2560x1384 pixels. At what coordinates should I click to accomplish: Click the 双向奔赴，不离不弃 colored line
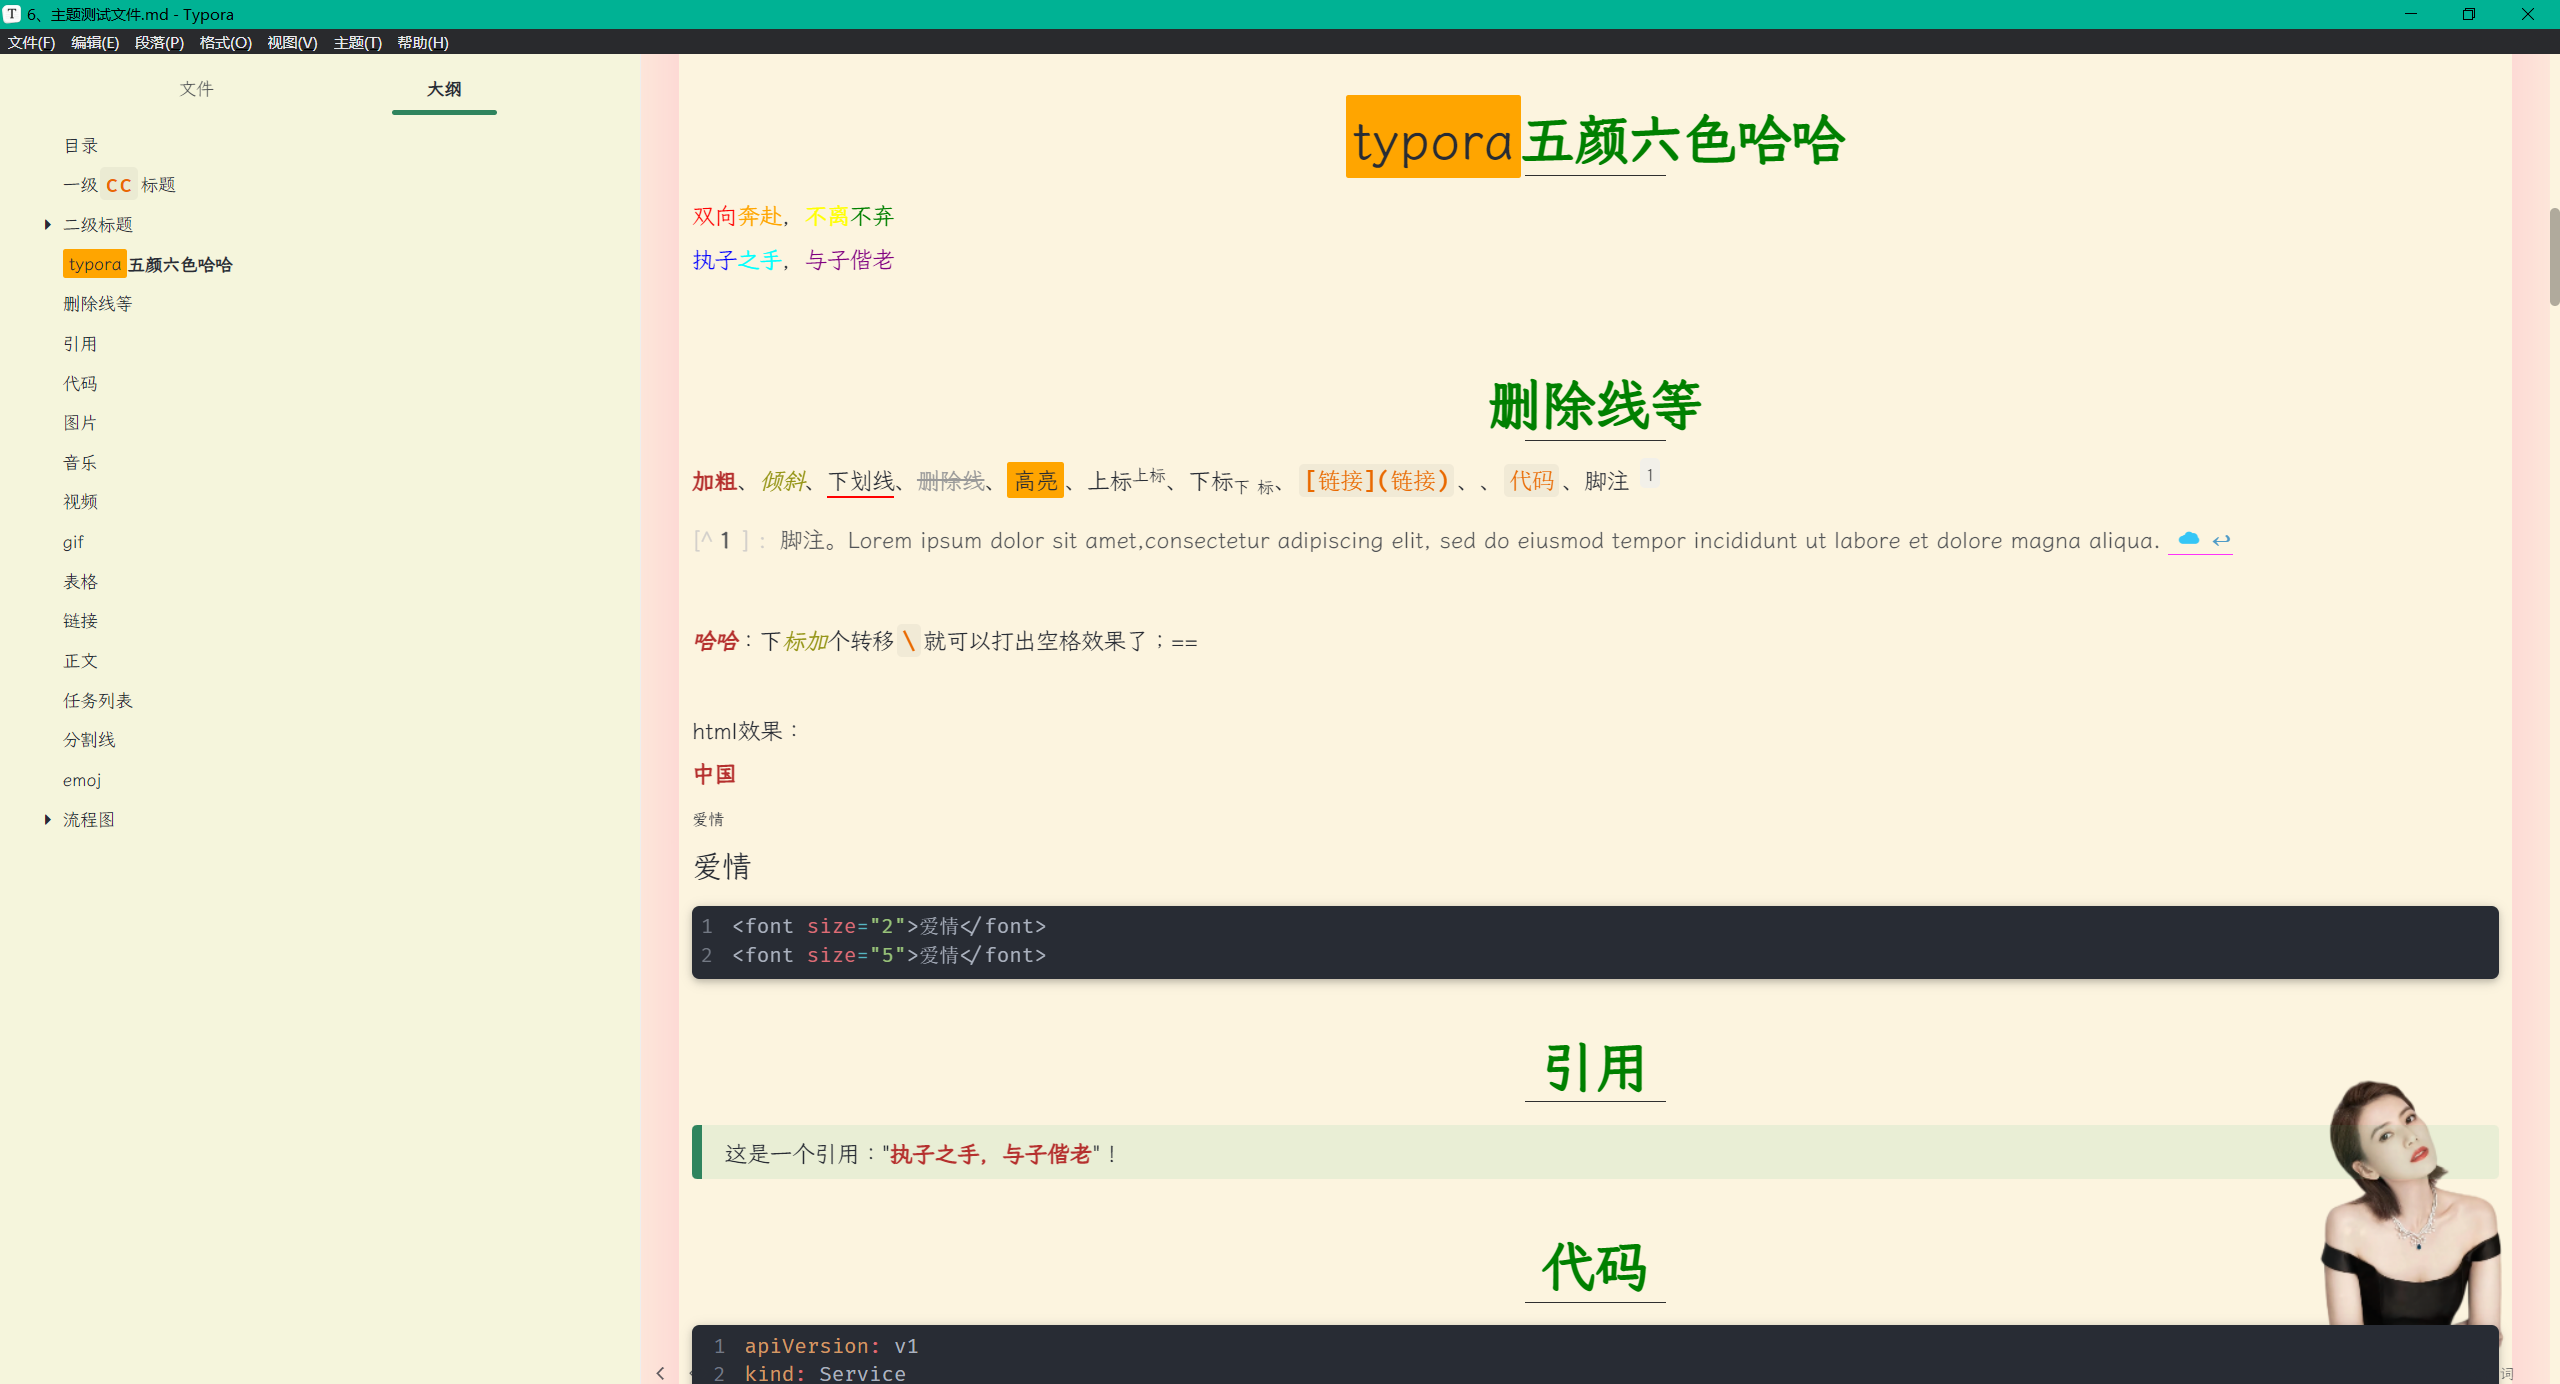[793, 216]
